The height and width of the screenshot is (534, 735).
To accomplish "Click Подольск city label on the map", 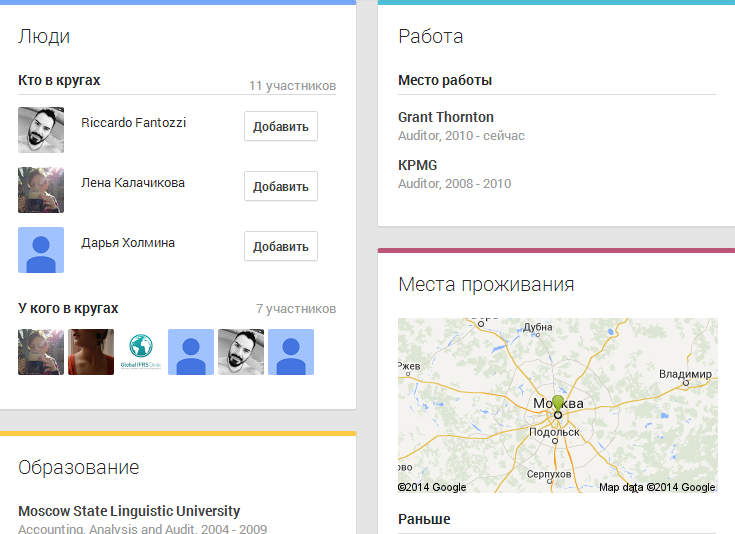I will [555, 432].
